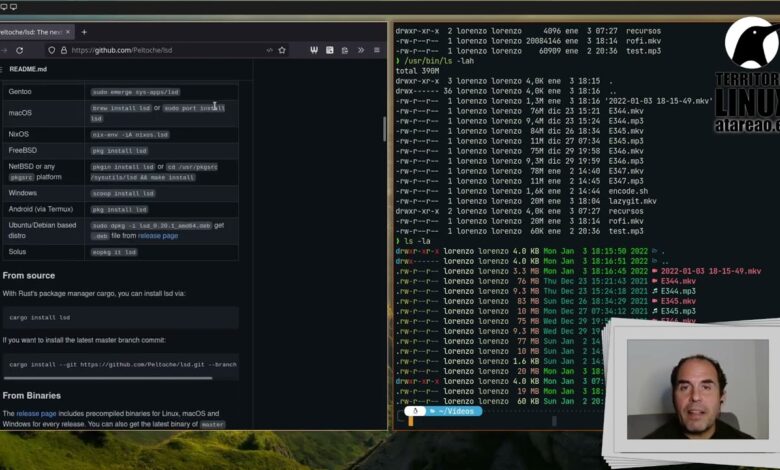Click the page source code icon in address bar

point(270,50)
